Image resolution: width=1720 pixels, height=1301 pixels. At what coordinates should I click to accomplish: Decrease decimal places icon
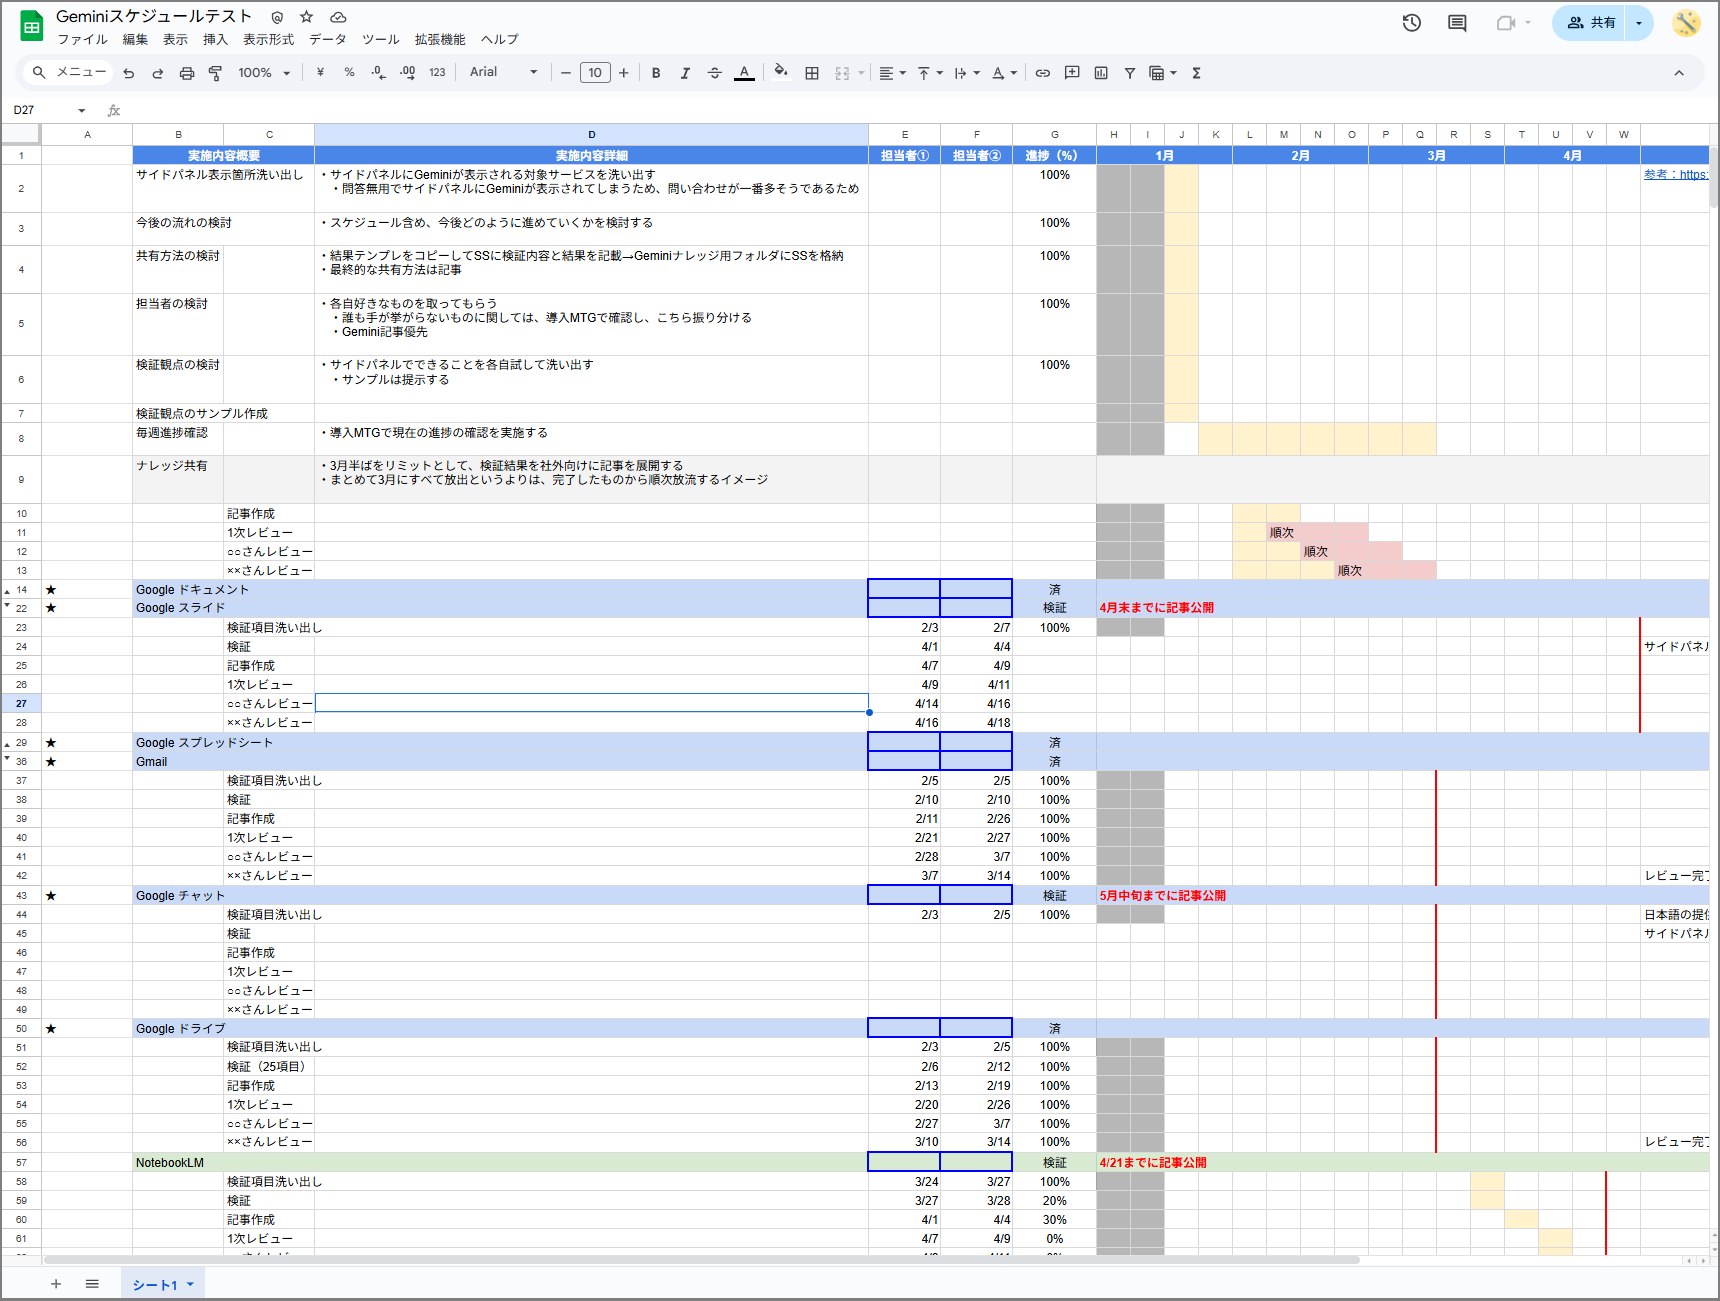point(378,73)
